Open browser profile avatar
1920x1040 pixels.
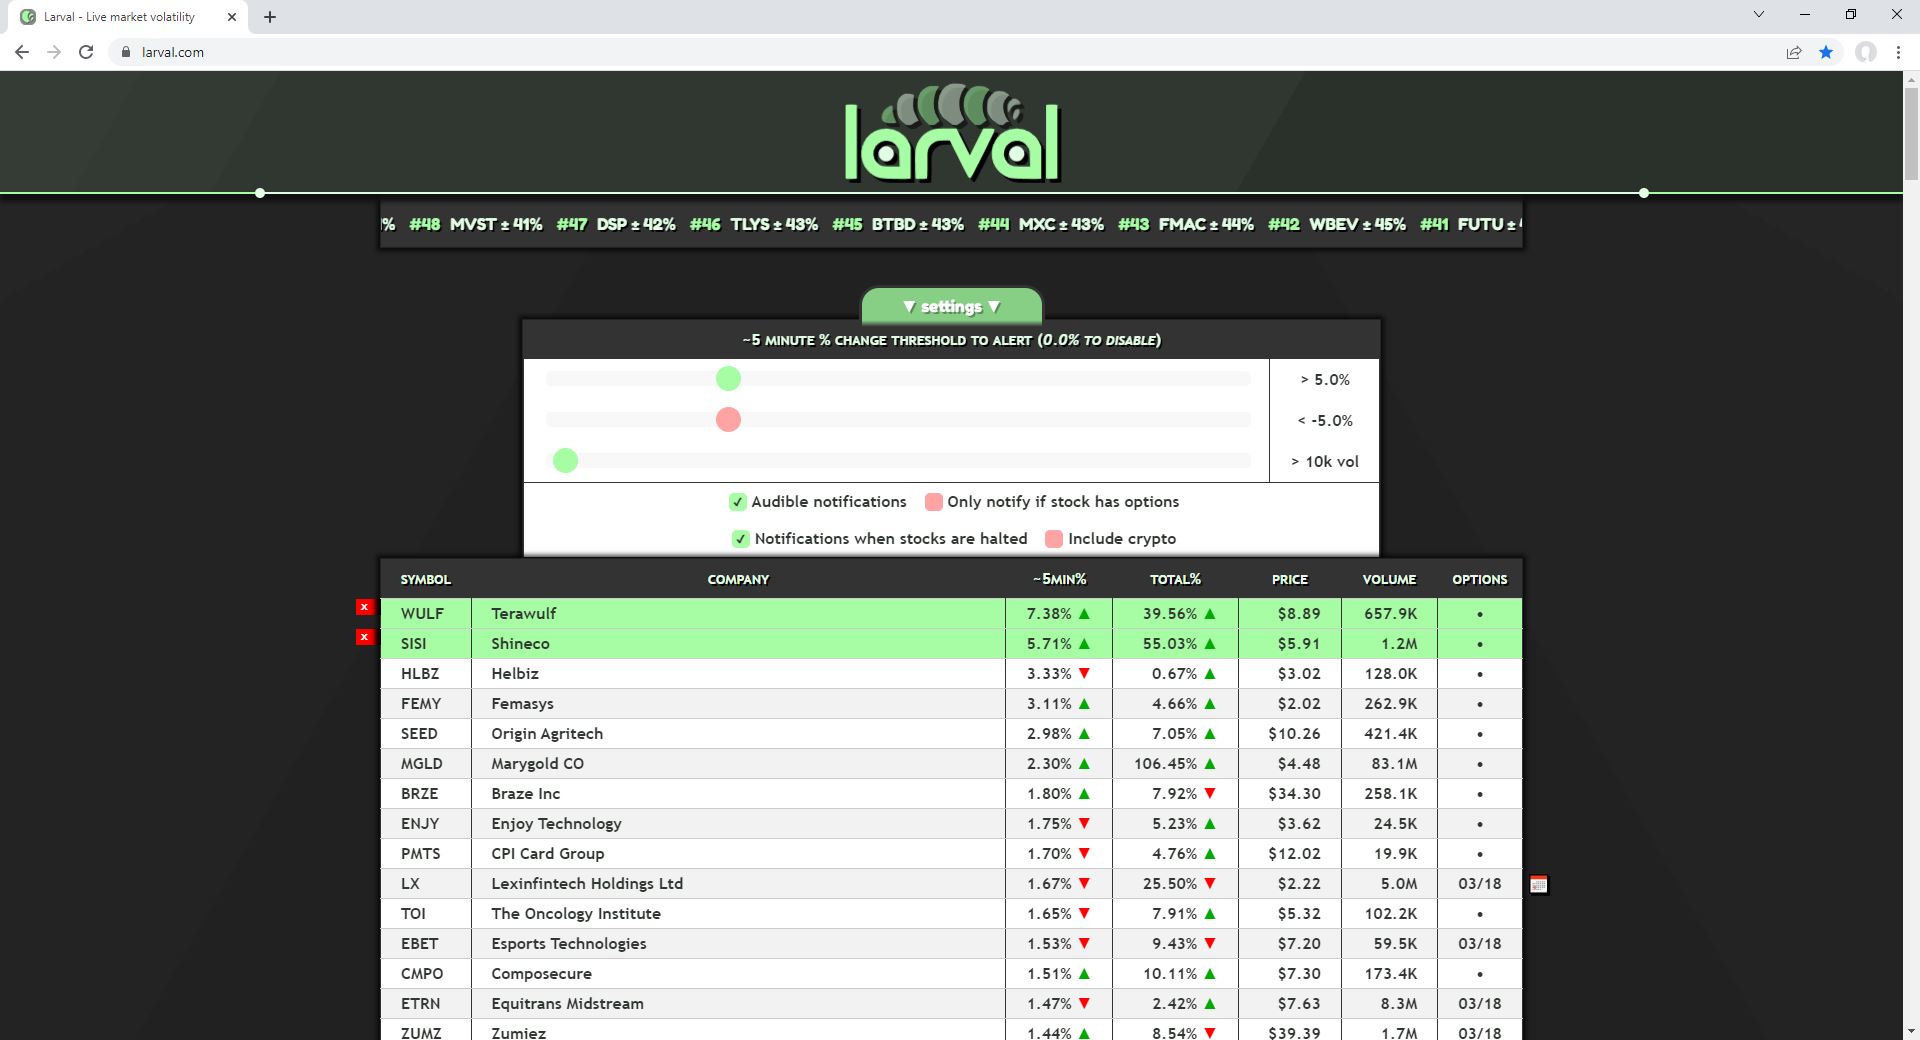click(x=1866, y=52)
